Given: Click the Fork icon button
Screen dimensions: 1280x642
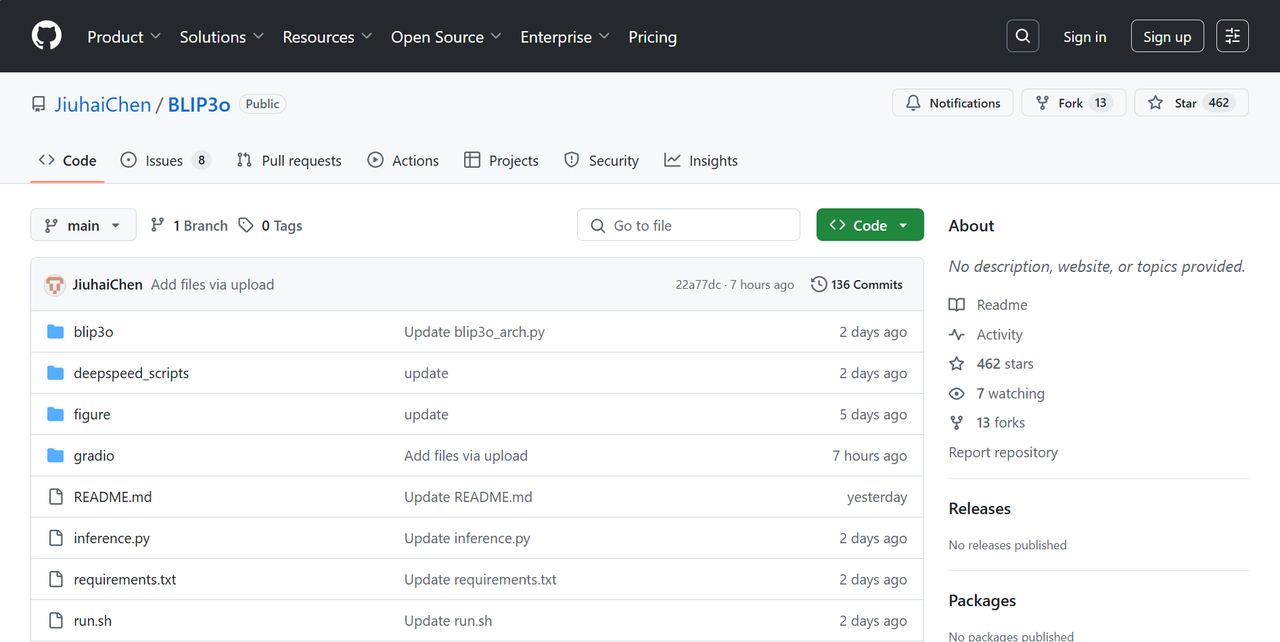Looking at the screenshot, I should [x=1042, y=103].
